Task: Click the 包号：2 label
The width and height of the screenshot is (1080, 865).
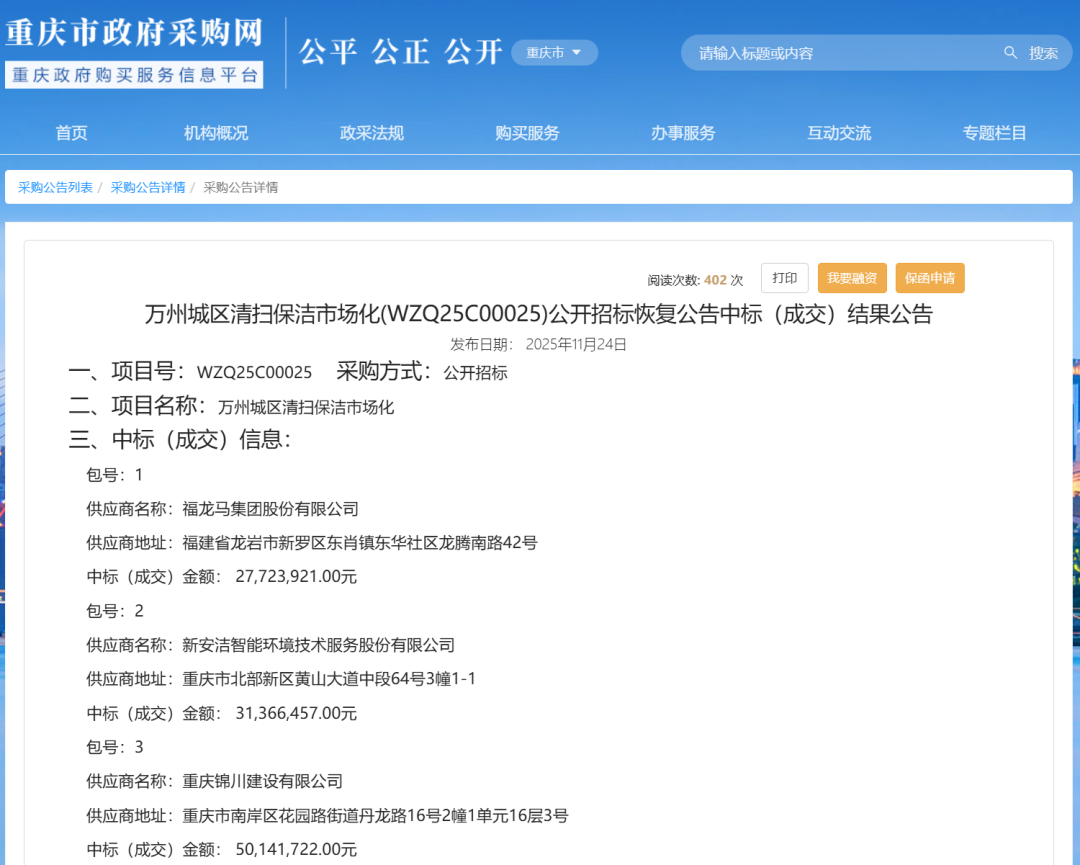Action: 114,611
